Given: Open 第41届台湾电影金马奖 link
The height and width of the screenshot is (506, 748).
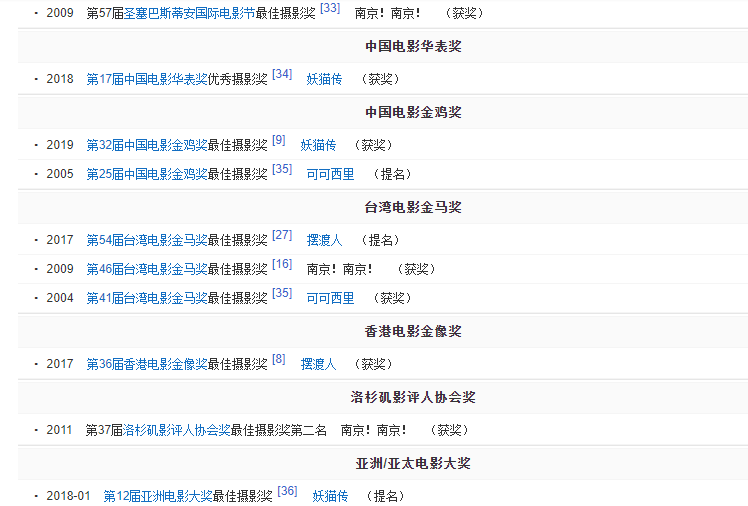Looking at the screenshot, I should pos(146,299).
